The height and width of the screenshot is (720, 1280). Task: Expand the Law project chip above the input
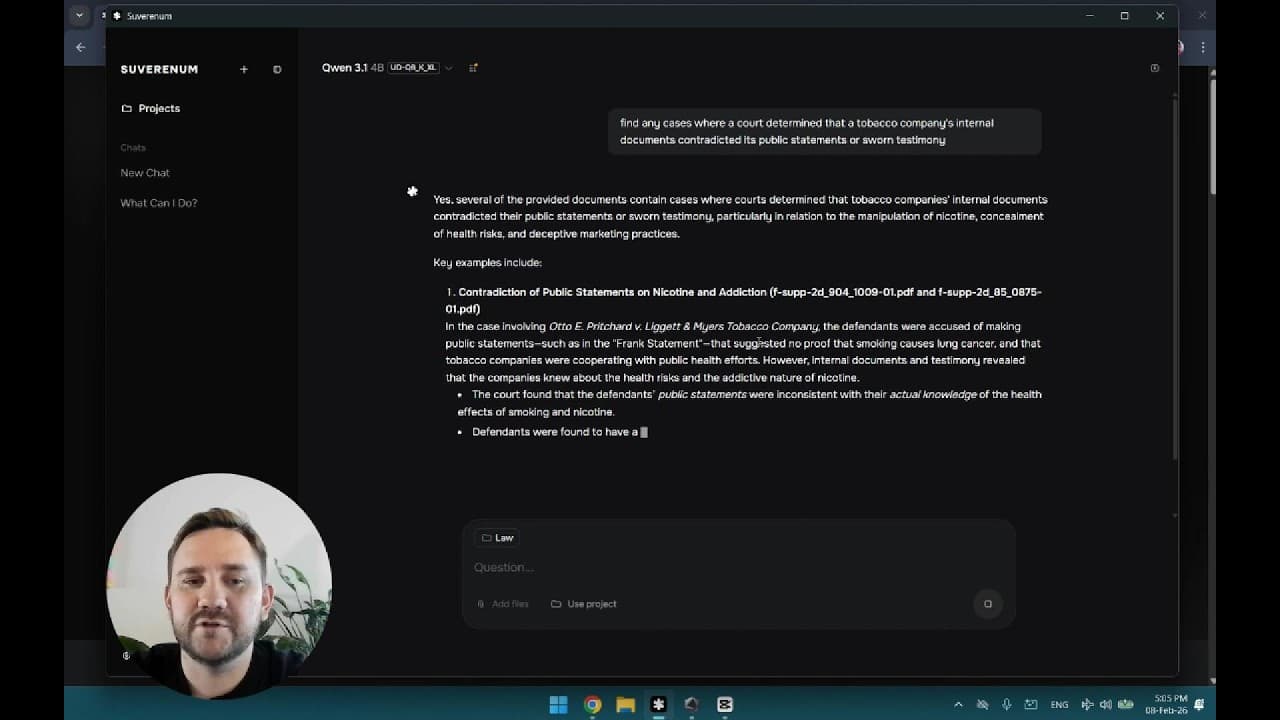[496, 537]
